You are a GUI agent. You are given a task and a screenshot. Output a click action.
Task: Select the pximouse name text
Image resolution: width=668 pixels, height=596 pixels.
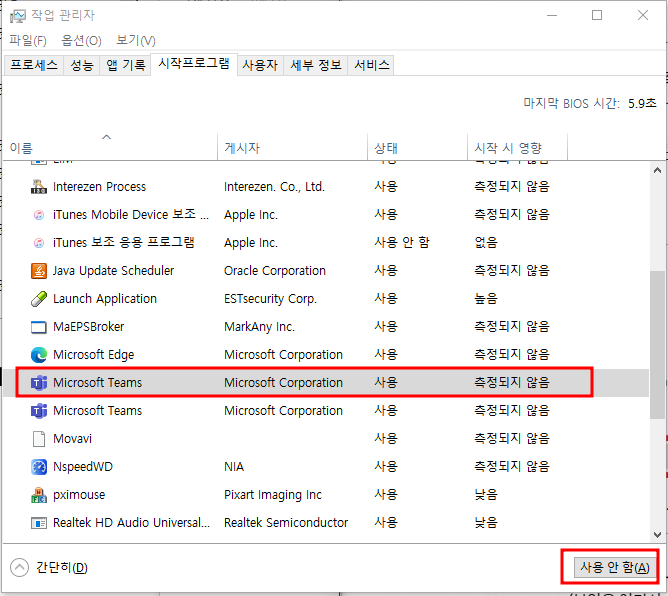(79, 495)
